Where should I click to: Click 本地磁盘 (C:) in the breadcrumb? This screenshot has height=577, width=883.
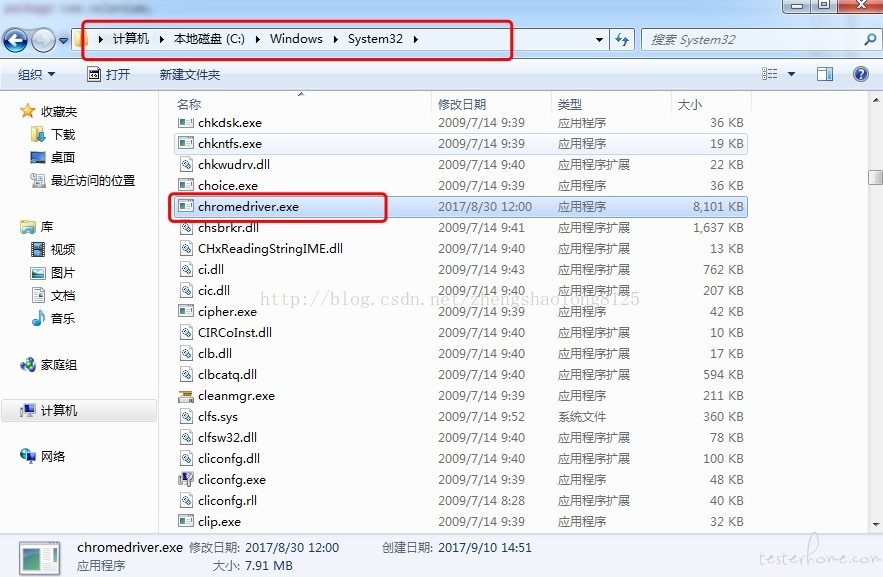point(209,39)
